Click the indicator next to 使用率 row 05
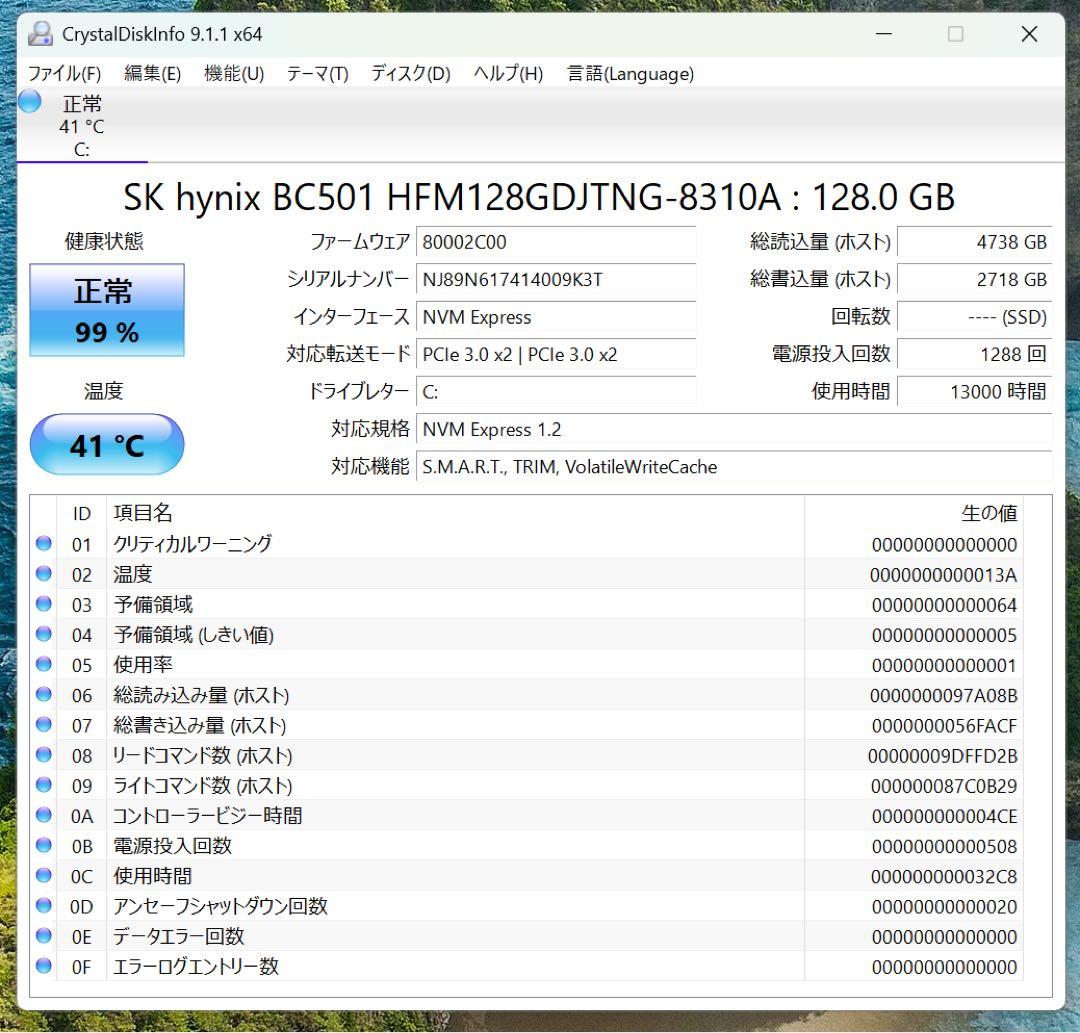 43,664
